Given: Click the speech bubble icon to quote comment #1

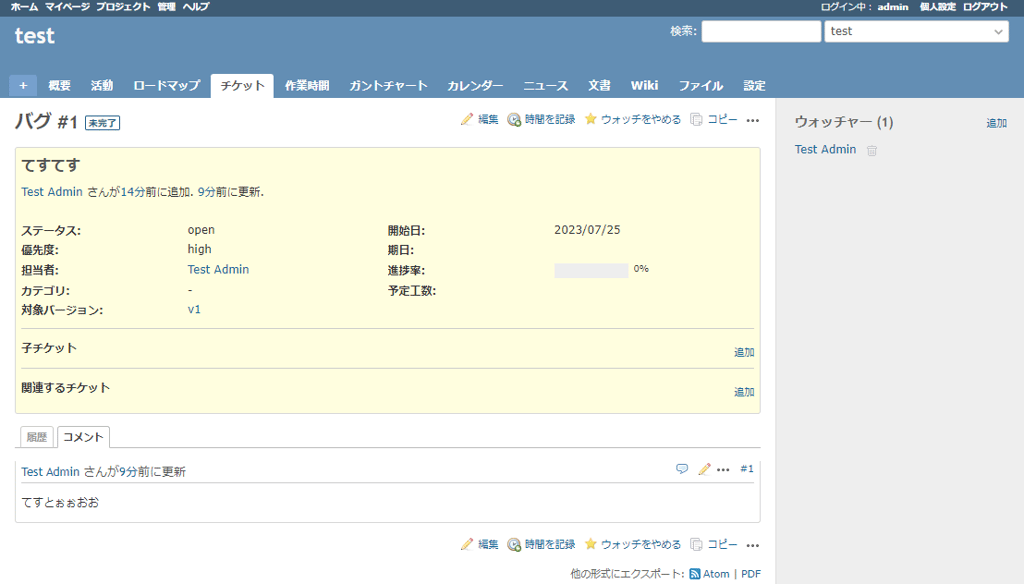Looking at the screenshot, I should pos(682,468).
